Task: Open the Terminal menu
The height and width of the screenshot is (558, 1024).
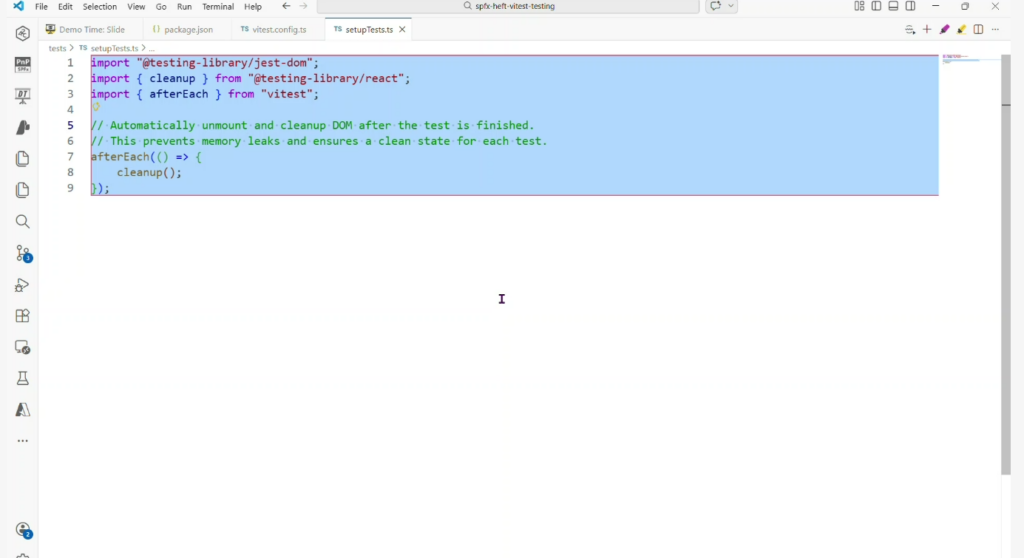Action: (218, 7)
